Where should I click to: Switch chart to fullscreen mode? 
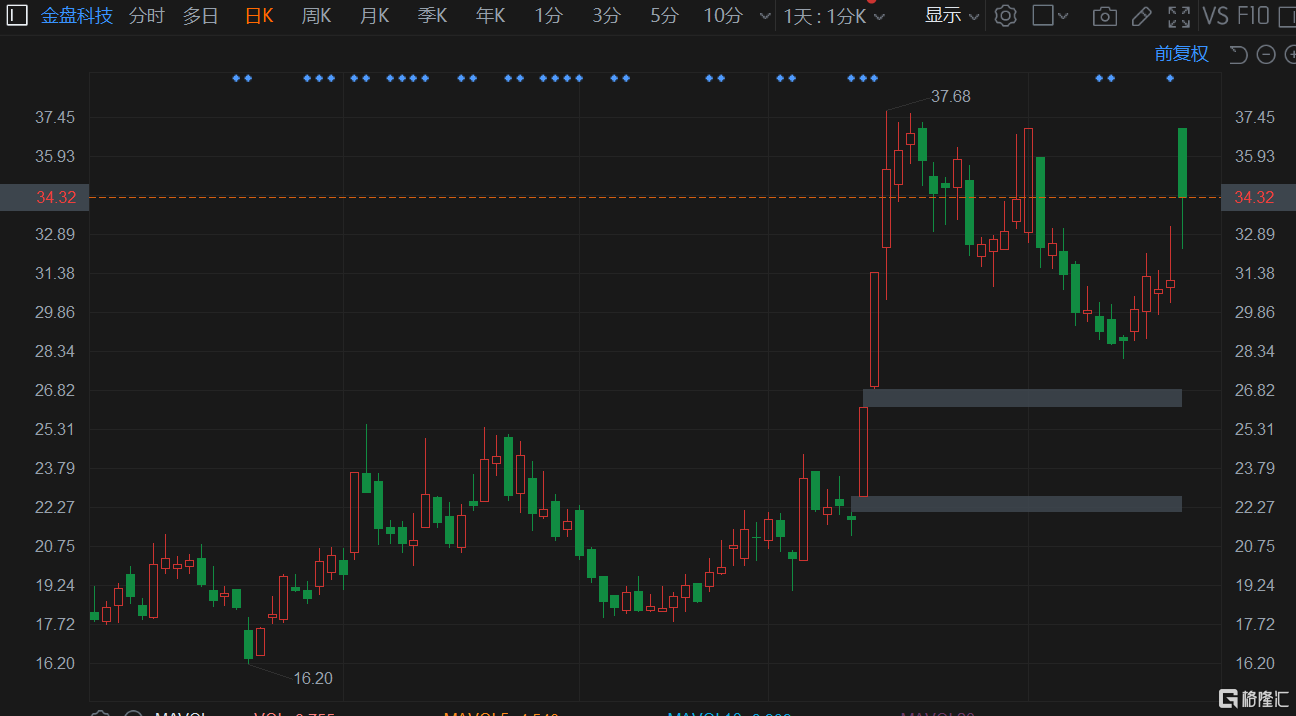1180,16
